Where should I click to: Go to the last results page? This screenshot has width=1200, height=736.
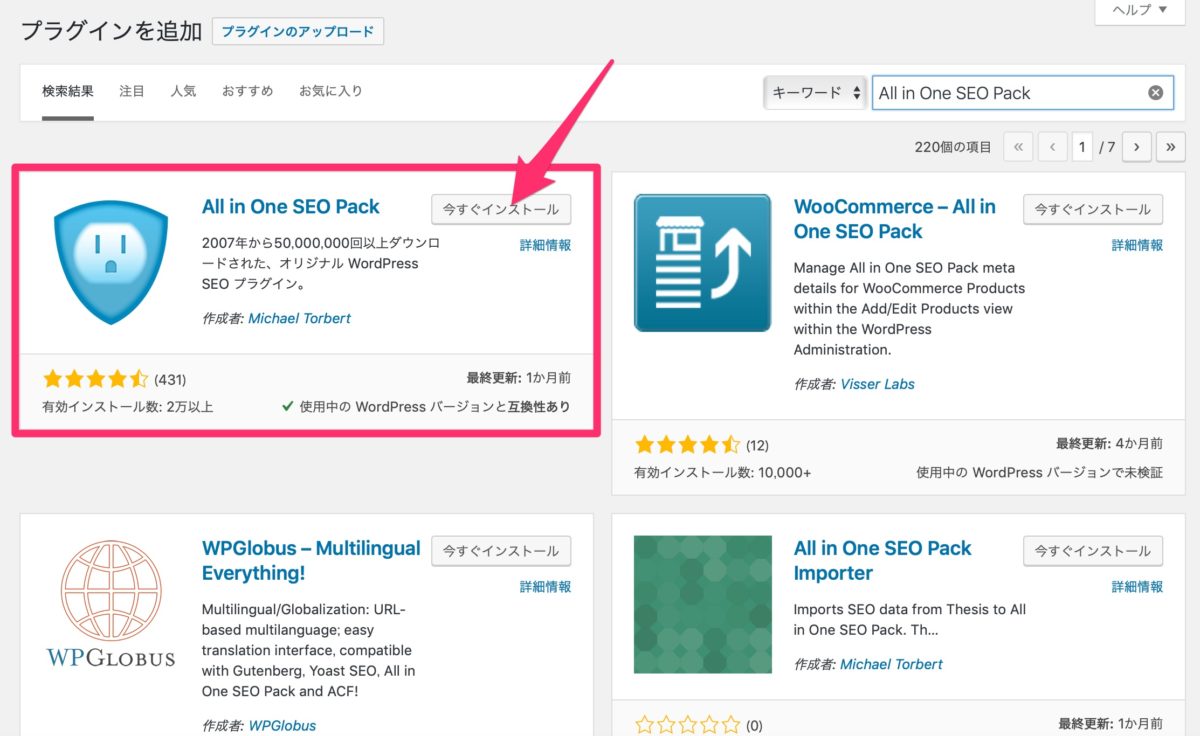point(1171,147)
